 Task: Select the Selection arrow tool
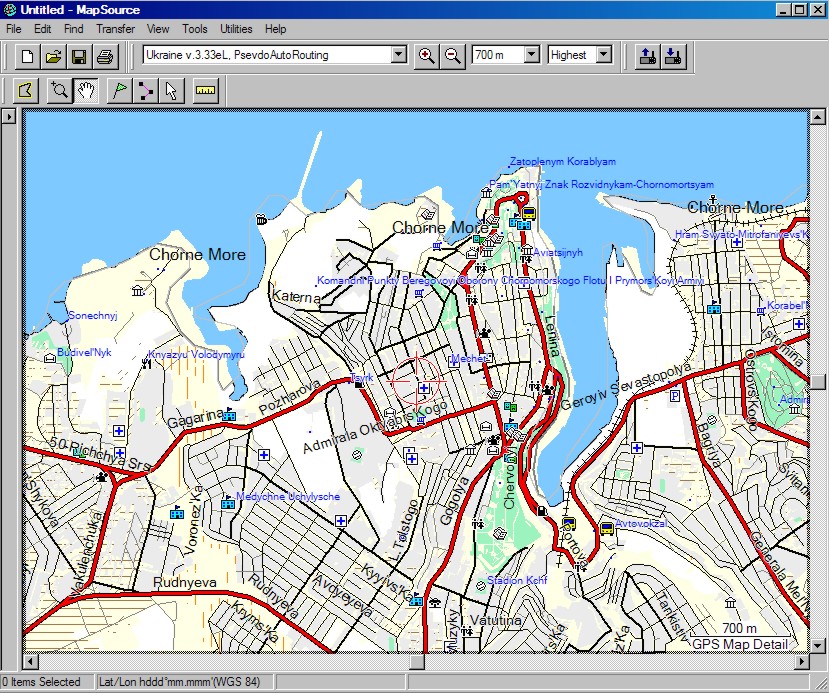tap(171, 91)
